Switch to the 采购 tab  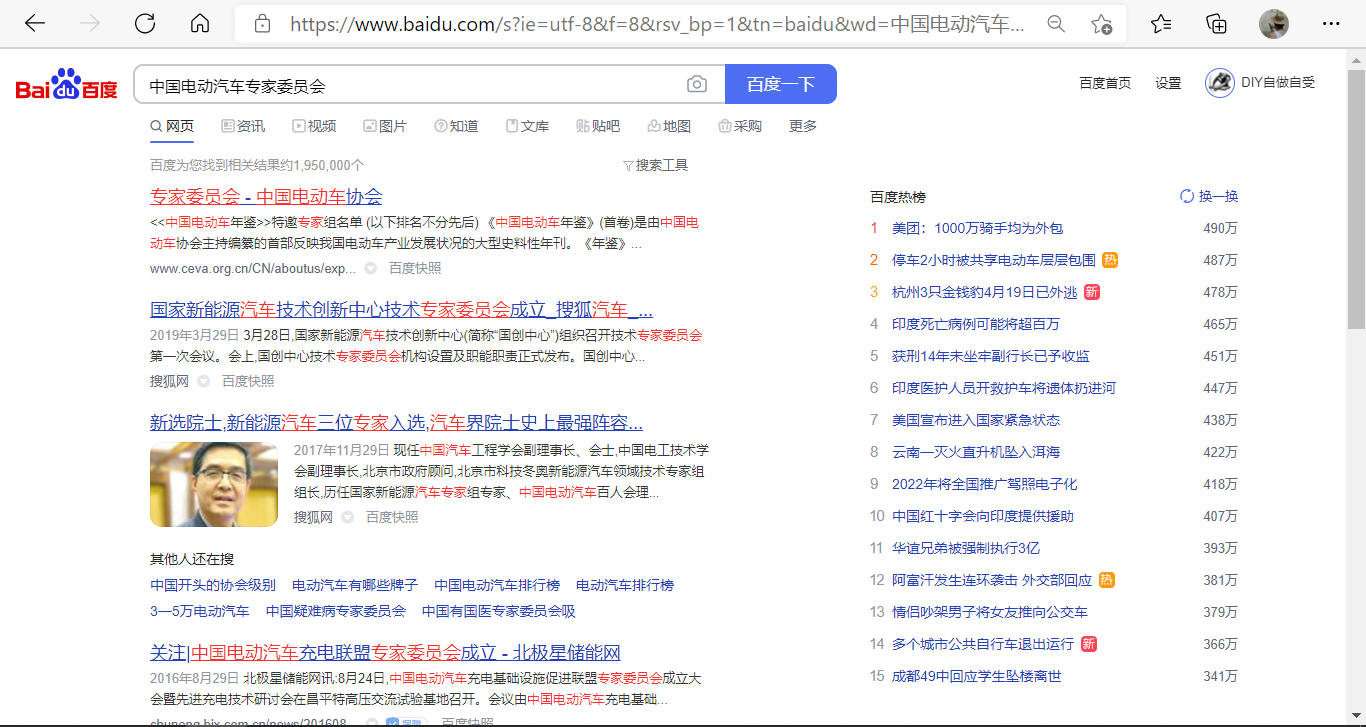coord(740,126)
